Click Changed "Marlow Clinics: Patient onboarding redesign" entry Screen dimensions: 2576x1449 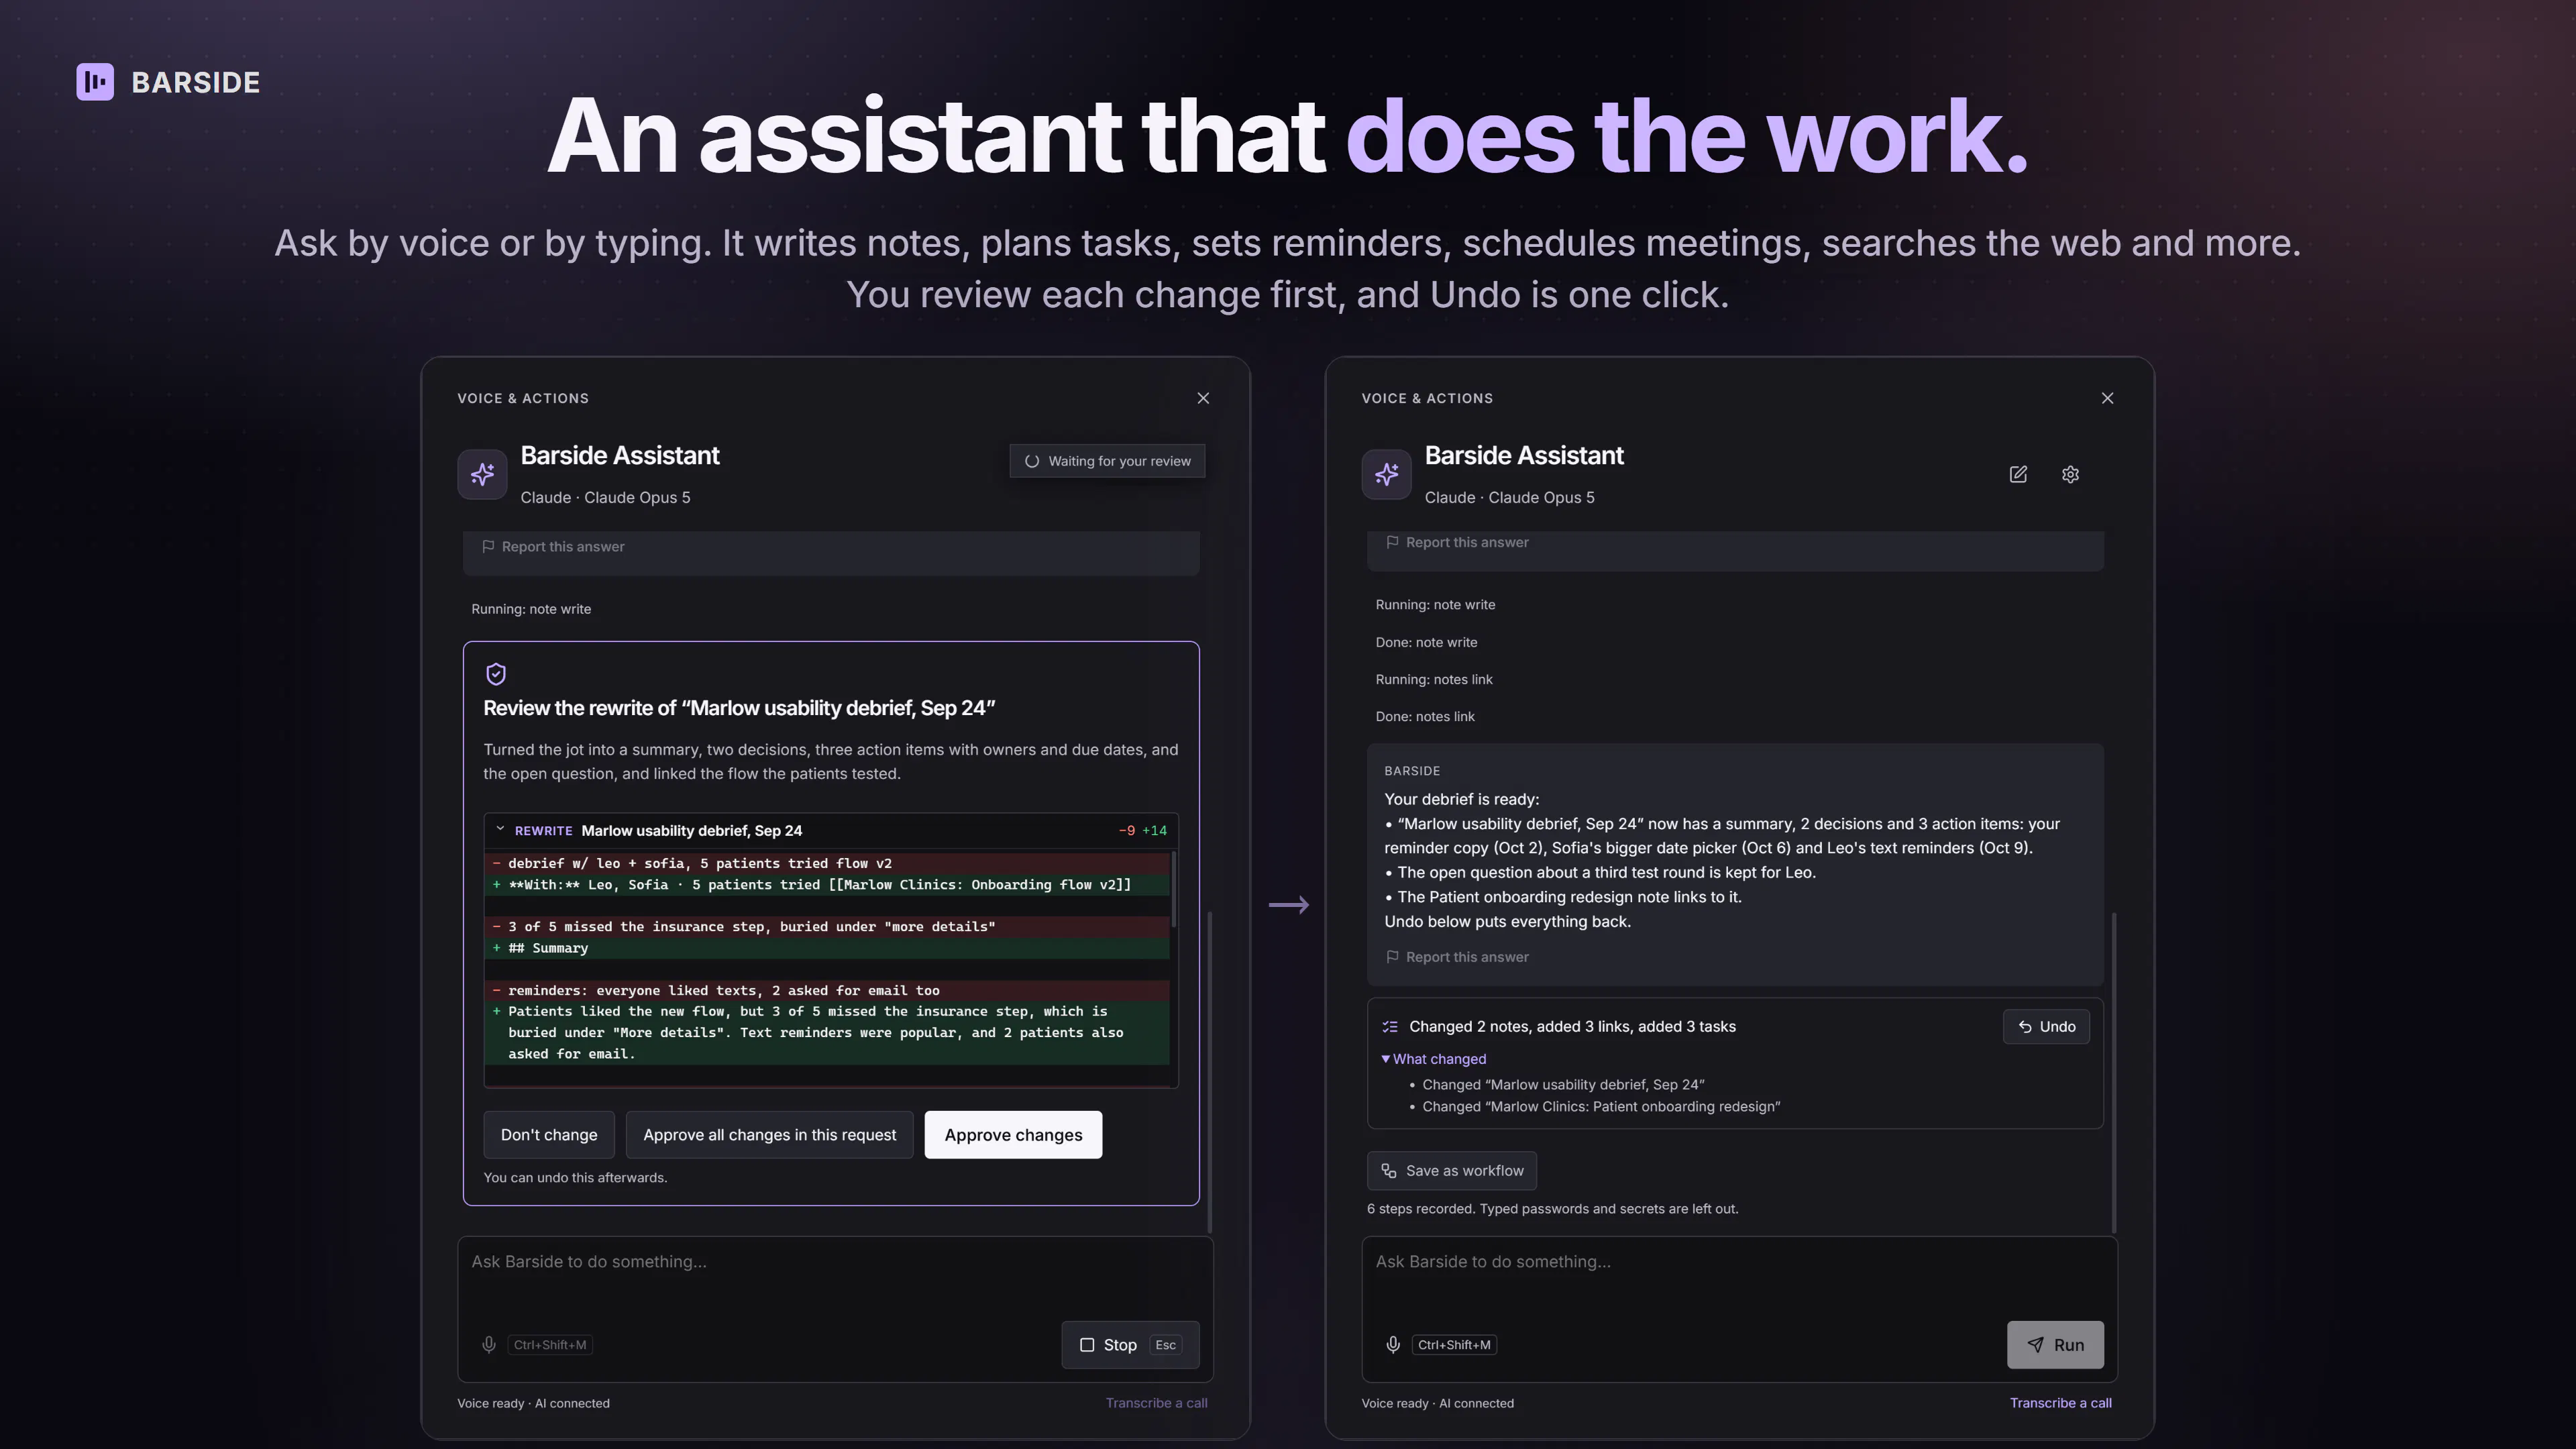pos(1601,1107)
